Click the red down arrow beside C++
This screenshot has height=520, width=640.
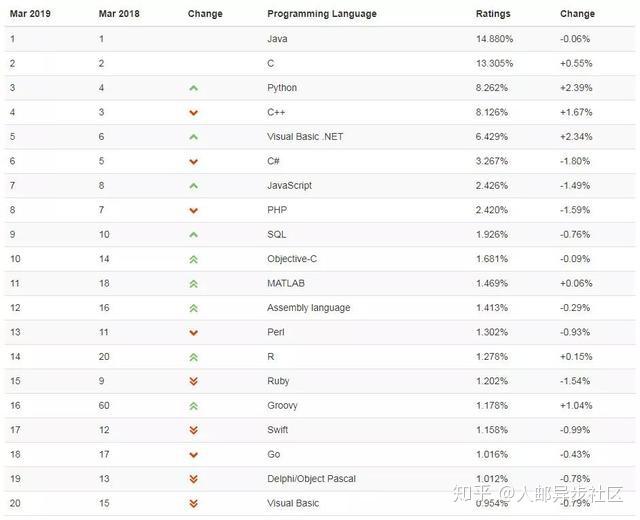tap(193, 113)
